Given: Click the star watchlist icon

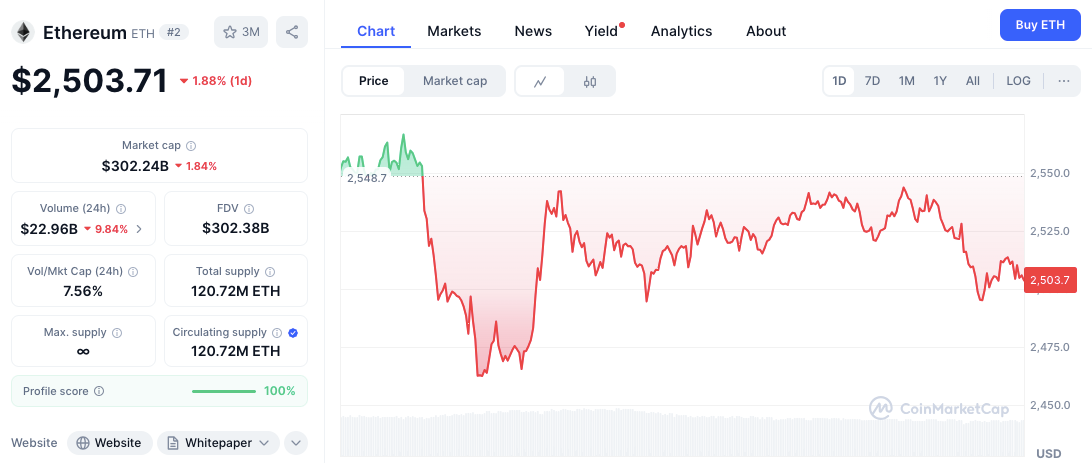Looking at the screenshot, I should [230, 32].
